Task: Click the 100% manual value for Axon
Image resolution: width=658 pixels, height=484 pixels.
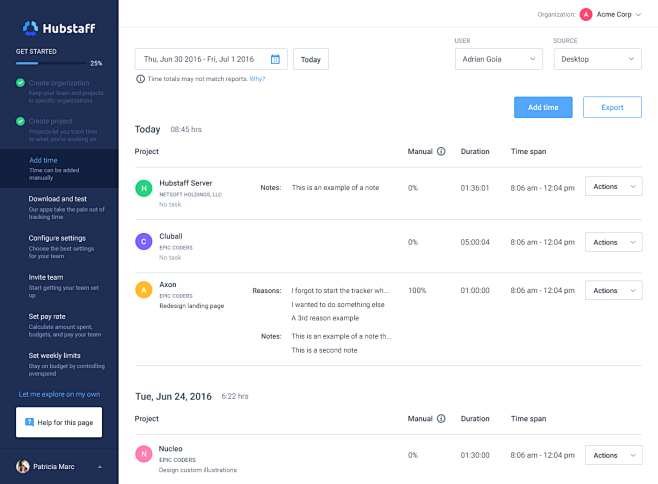Action: [417, 290]
